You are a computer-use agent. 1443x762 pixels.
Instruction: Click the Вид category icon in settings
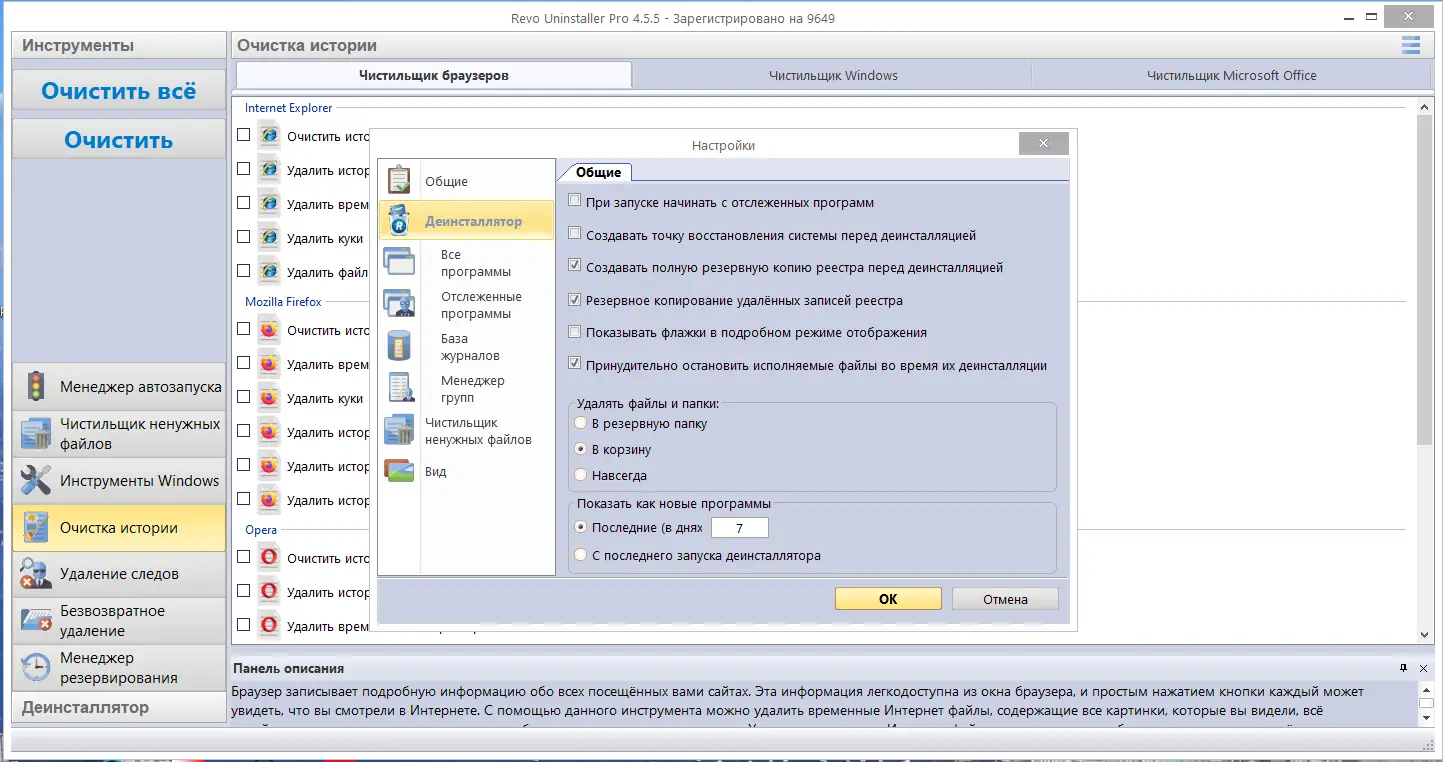pos(399,471)
